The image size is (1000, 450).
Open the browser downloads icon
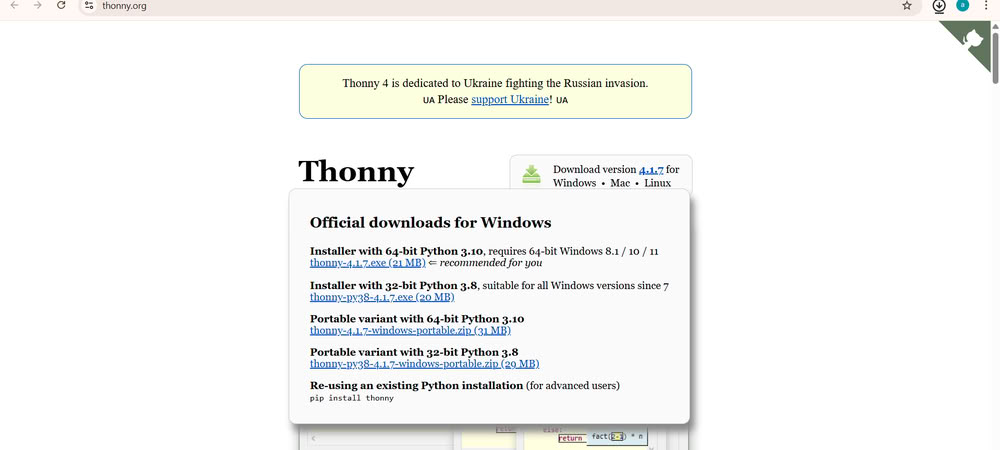[939, 6]
